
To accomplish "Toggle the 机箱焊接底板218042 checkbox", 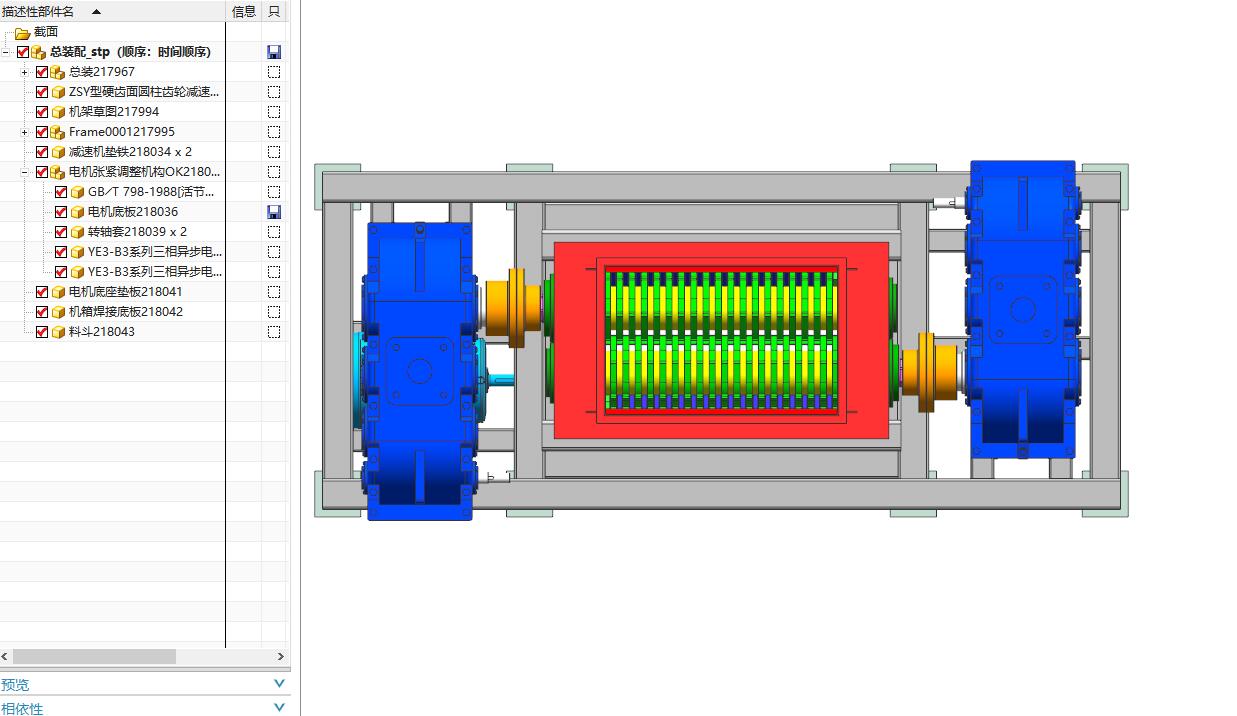I will coord(42,312).
